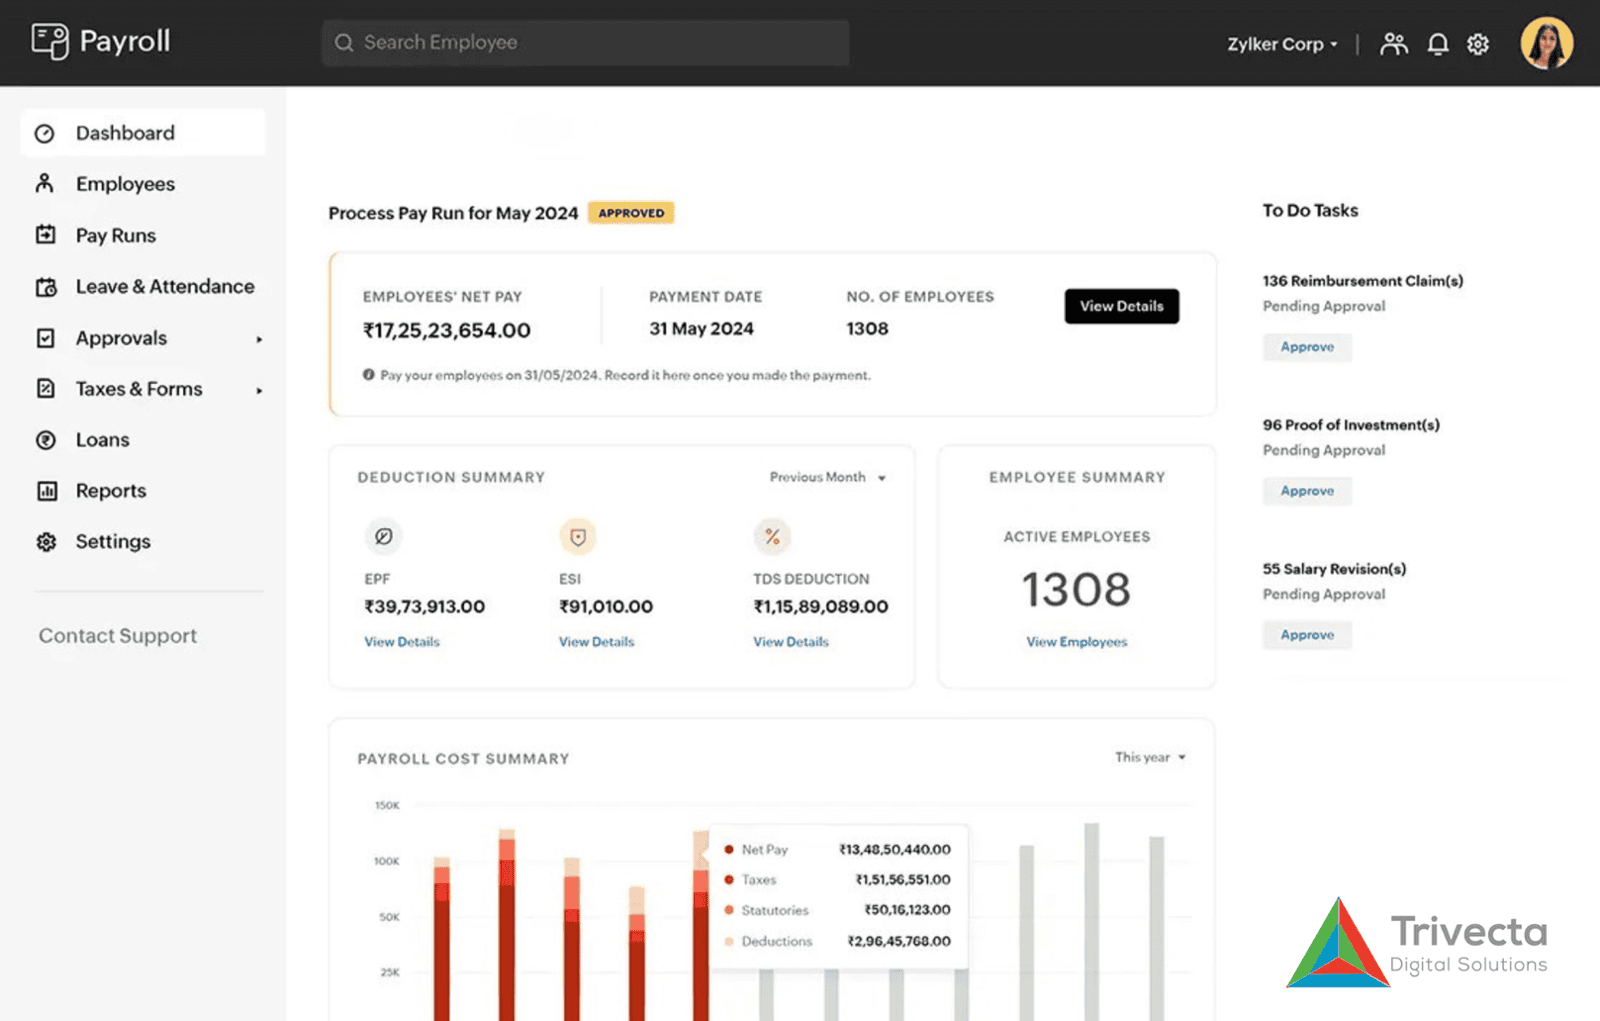Expand the Approvals submenu

click(259, 339)
